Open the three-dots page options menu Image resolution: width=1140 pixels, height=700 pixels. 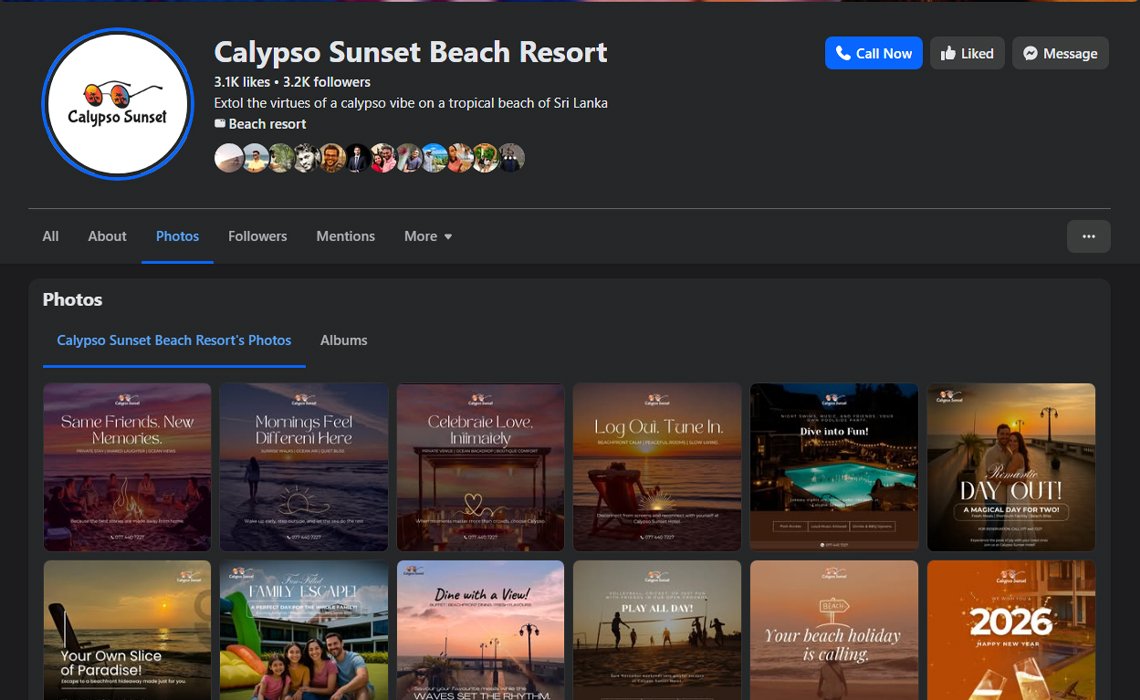click(x=1088, y=236)
